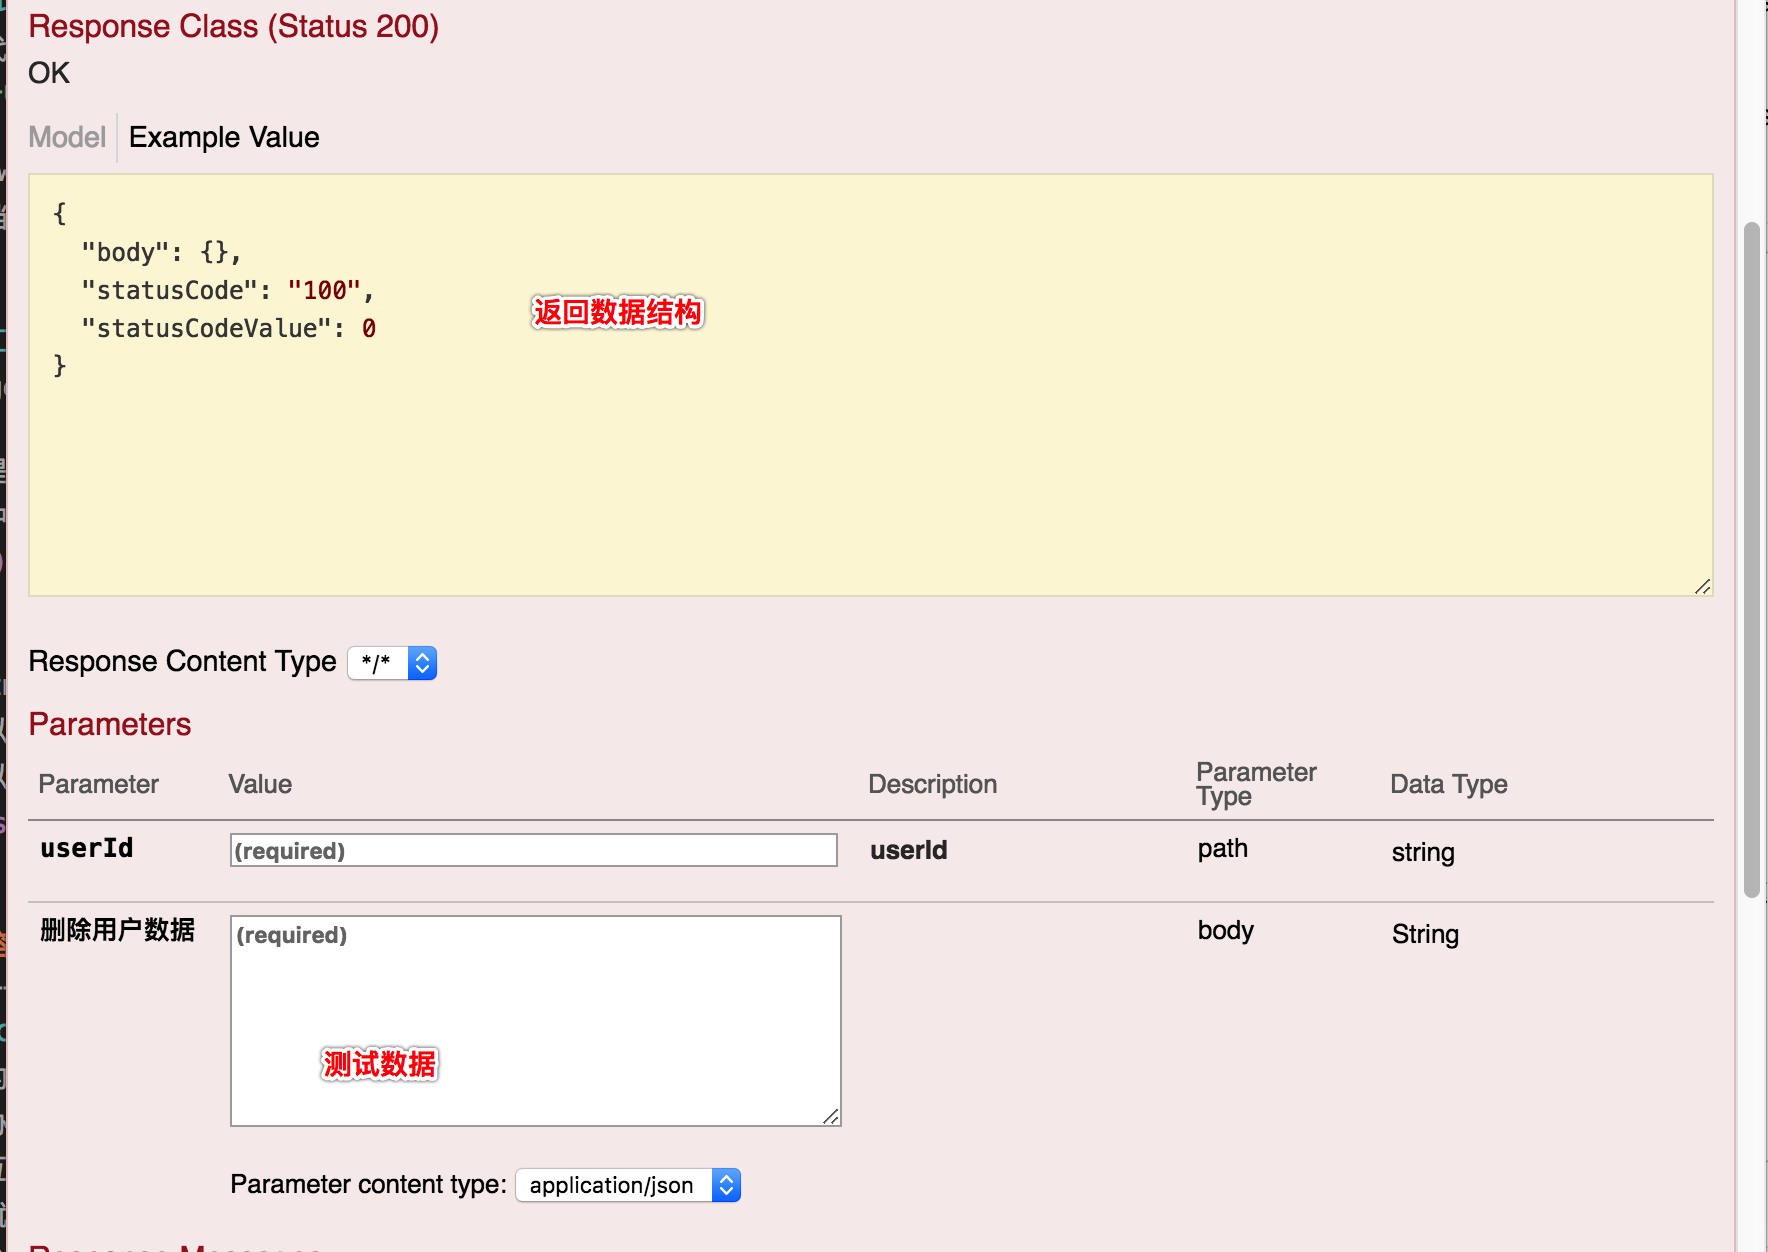This screenshot has width=1768, height=1252.
Task: Click the red 返回数据结构 annotation label
Action: point(617,313)
